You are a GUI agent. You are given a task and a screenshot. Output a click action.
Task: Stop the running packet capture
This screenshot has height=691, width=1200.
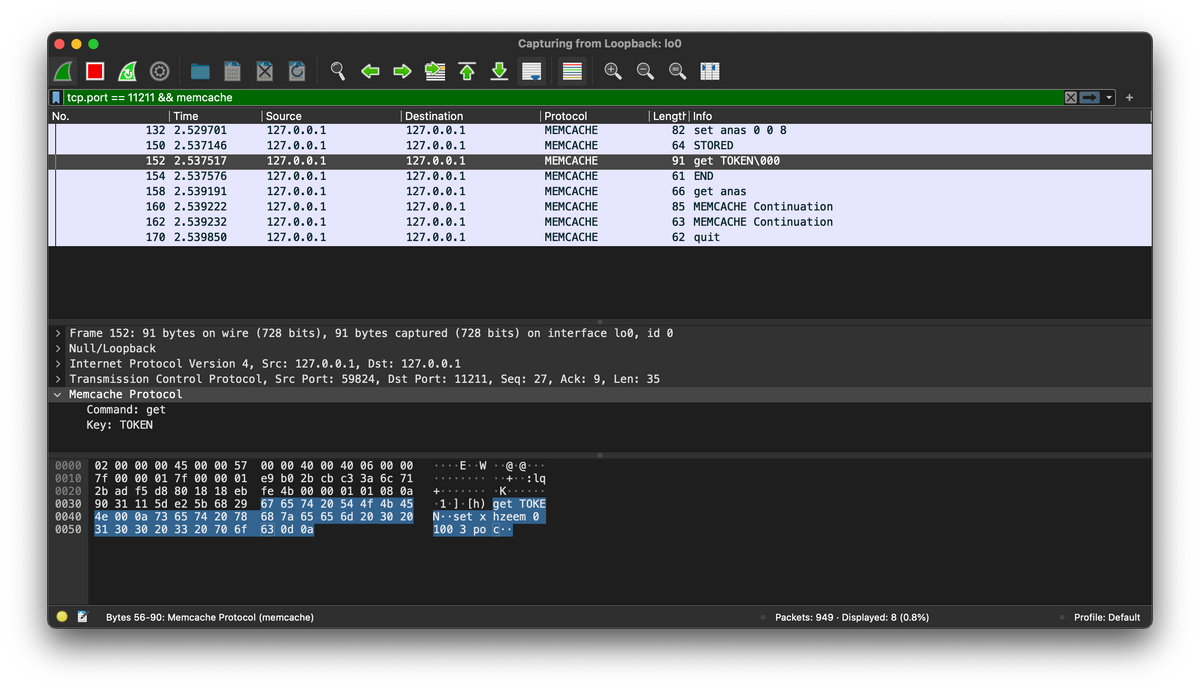point(95,71)
